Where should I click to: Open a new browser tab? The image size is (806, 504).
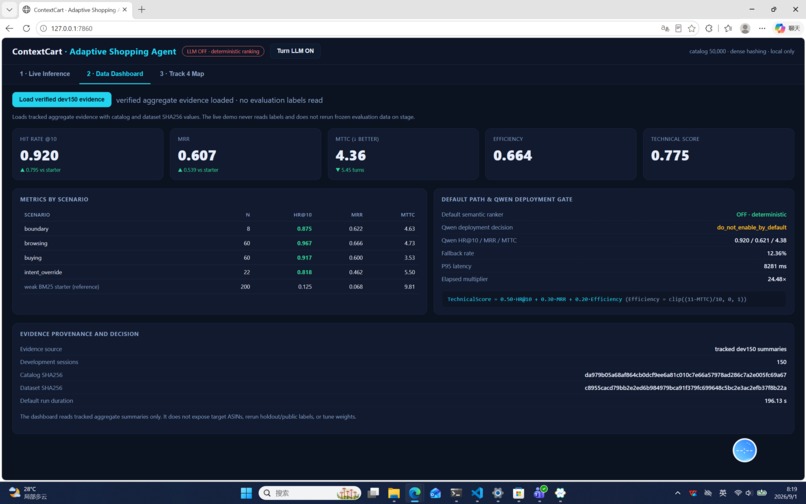pyautogui.click(x=141, y=9)
